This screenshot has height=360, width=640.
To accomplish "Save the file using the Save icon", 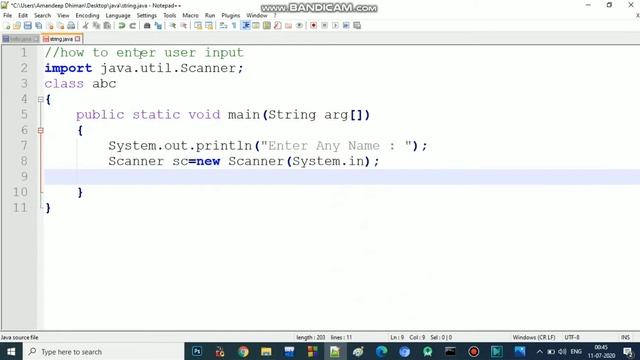I will pyautogui.click(x=28, y=26).
